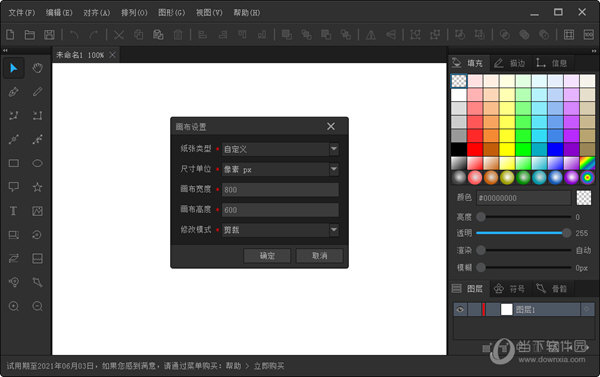Pick the transparent checkered swatch
The width and height of the screenshot is (600, 377).
coord(459,81)
